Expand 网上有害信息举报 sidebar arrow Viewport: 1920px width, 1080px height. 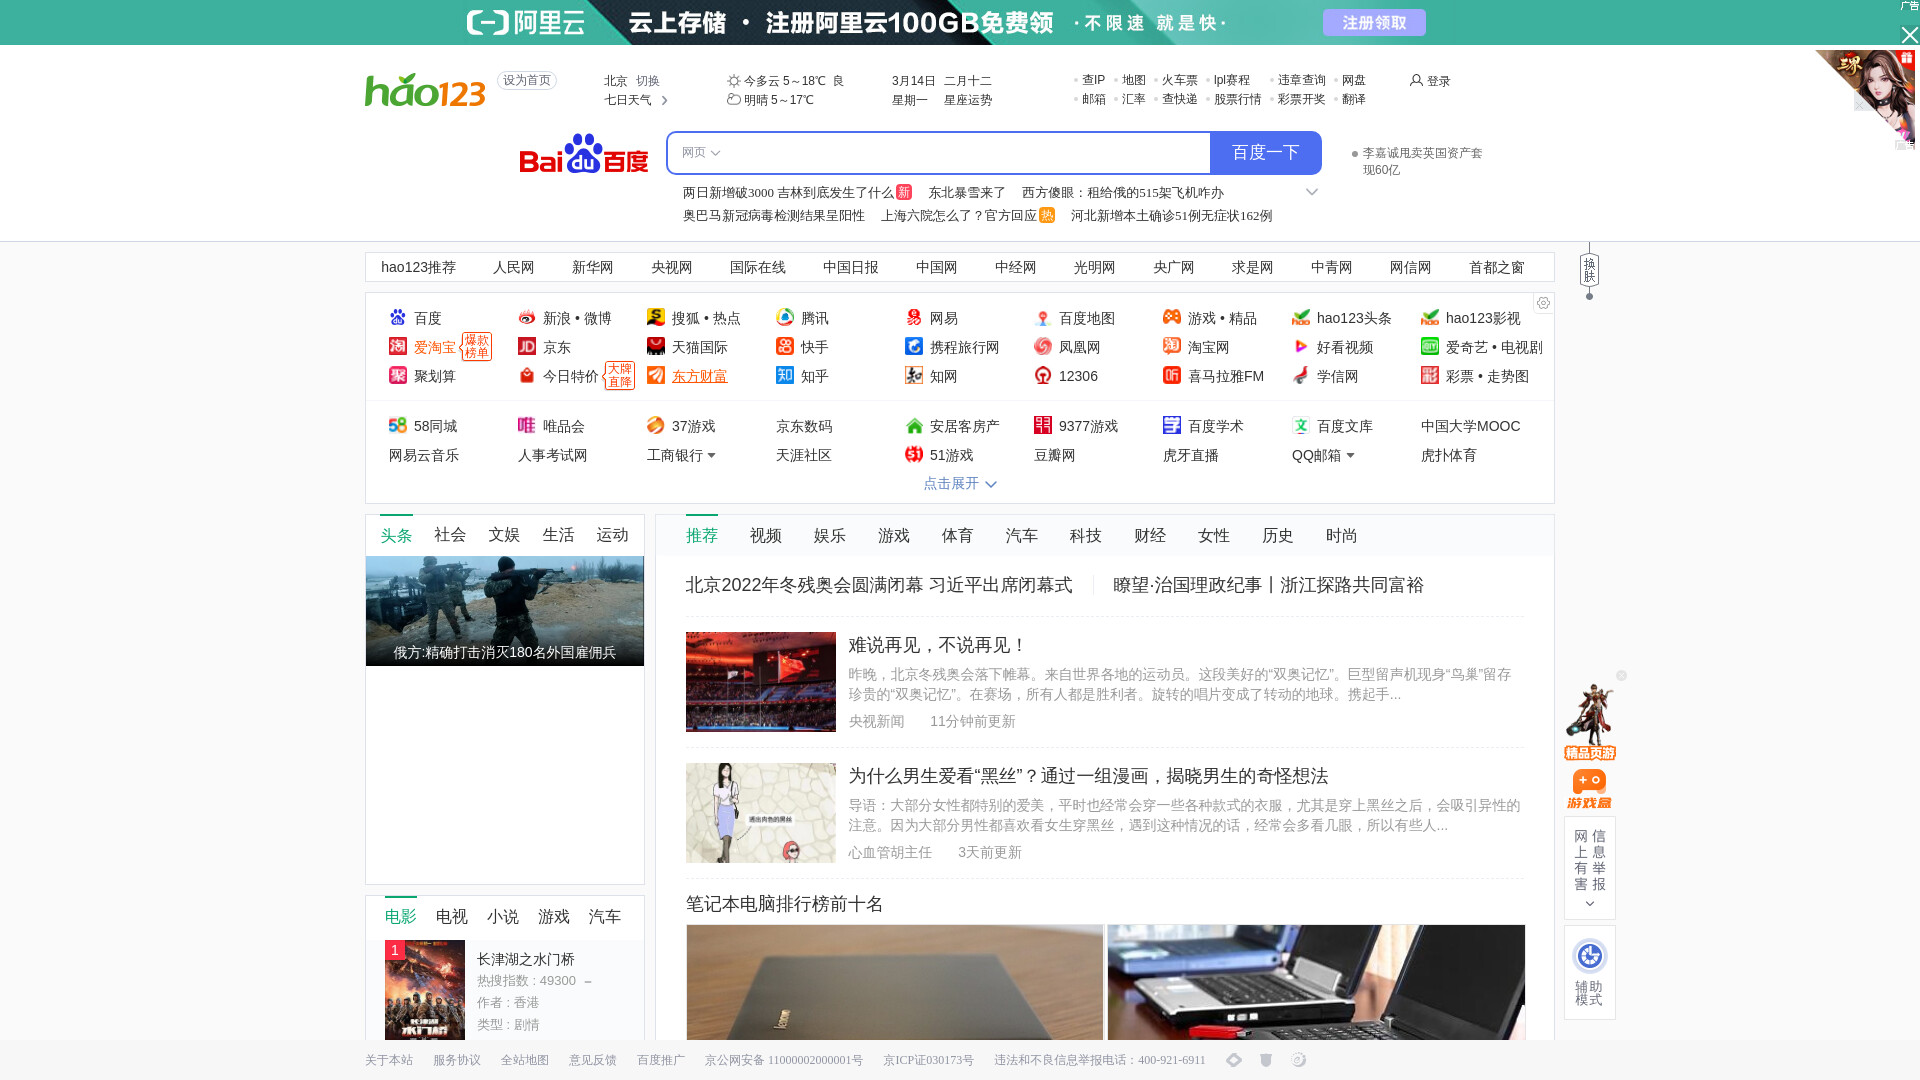pyautogui.click(x=1589, y=904)
